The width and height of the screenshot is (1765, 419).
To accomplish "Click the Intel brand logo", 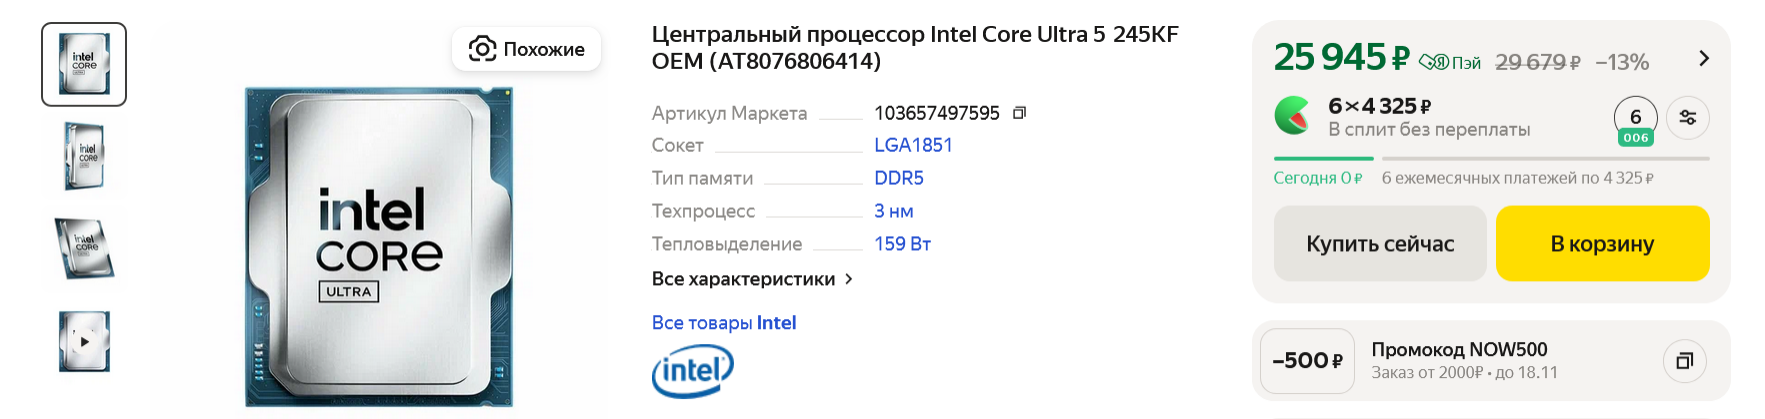I will [692, 372].
